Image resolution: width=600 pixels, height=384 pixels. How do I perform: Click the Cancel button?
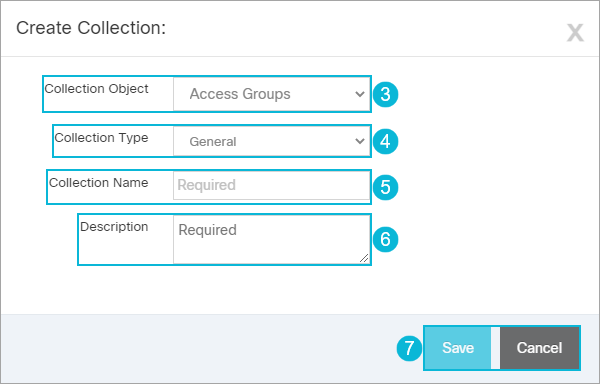(x=539, y=348)
